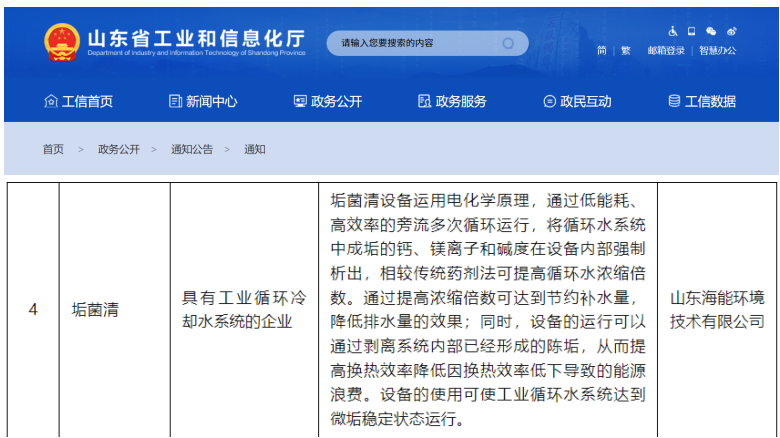Open the accessibility wheelchair icon
The height and width of the screenshot is (438, 780).
pyautogui.click(x=673, y=32)
